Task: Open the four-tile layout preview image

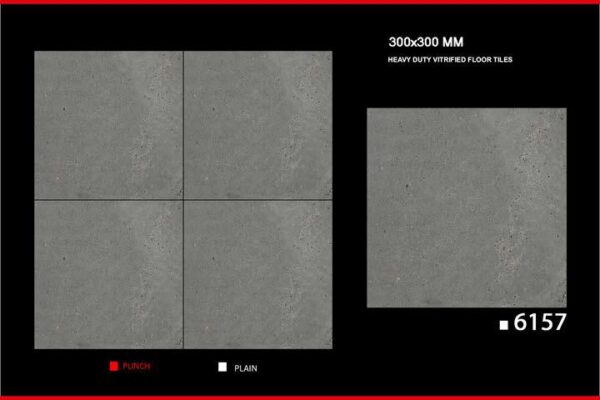Action: point(183,200)
